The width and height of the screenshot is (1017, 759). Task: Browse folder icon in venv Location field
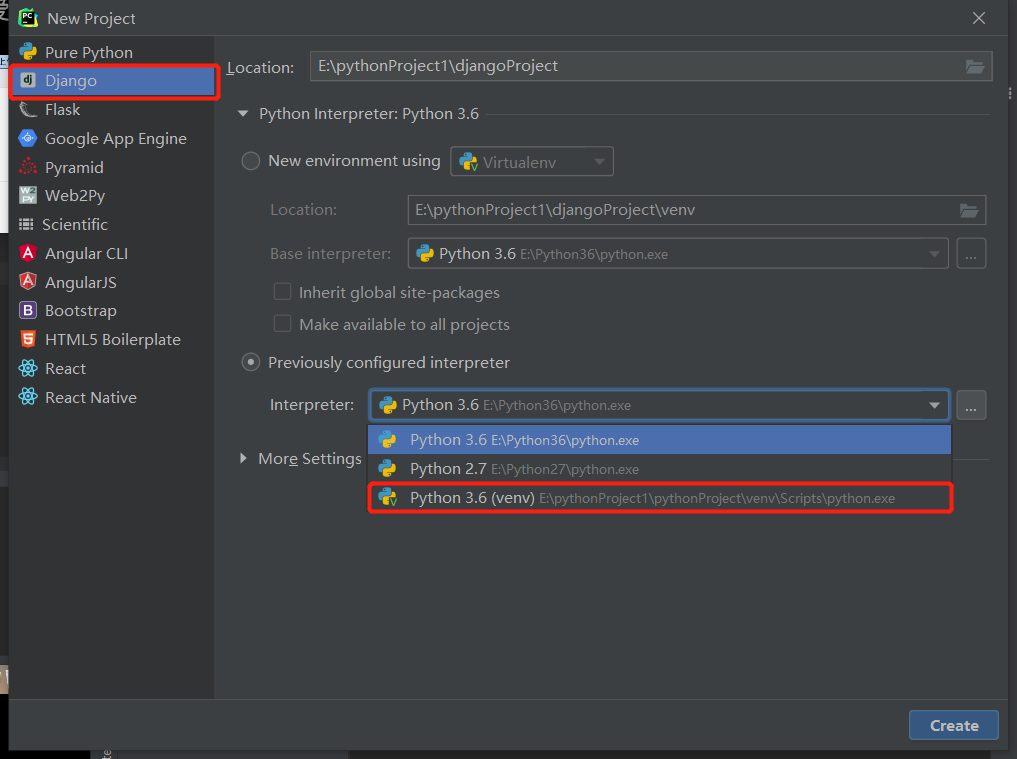969,210
